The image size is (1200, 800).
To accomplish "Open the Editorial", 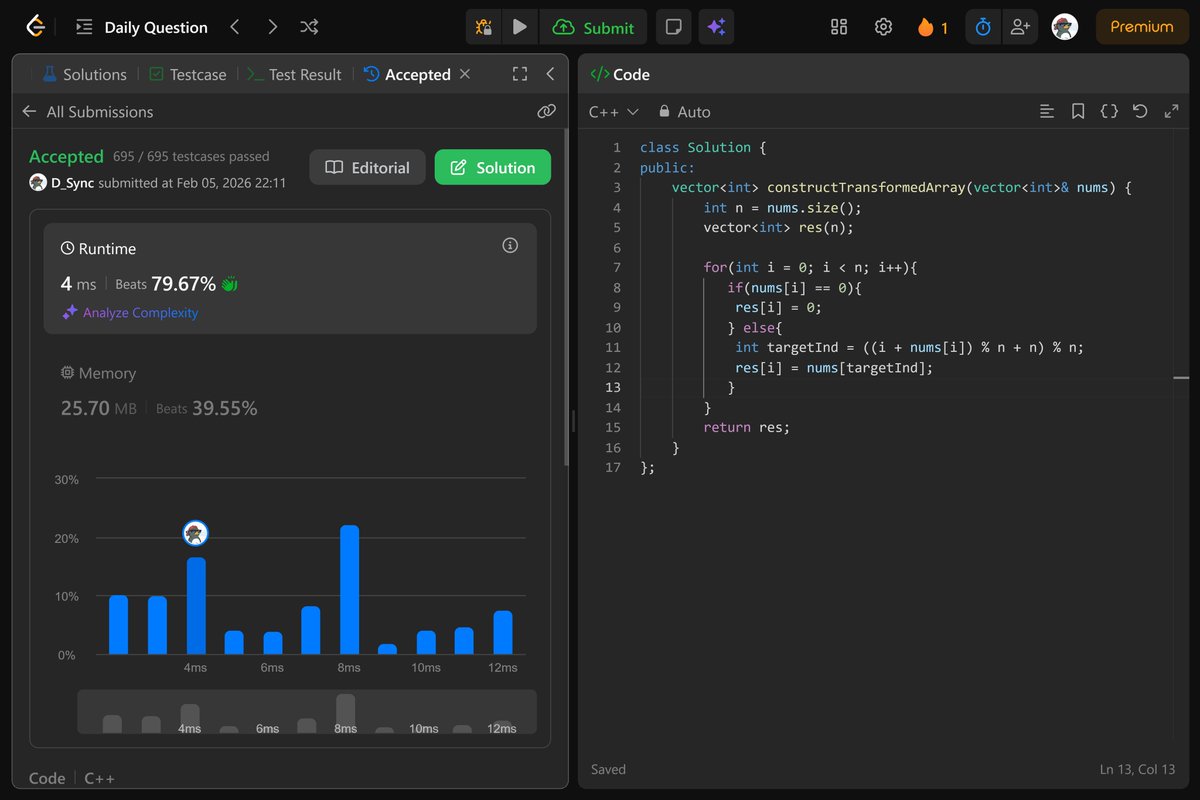I will 367,167.
